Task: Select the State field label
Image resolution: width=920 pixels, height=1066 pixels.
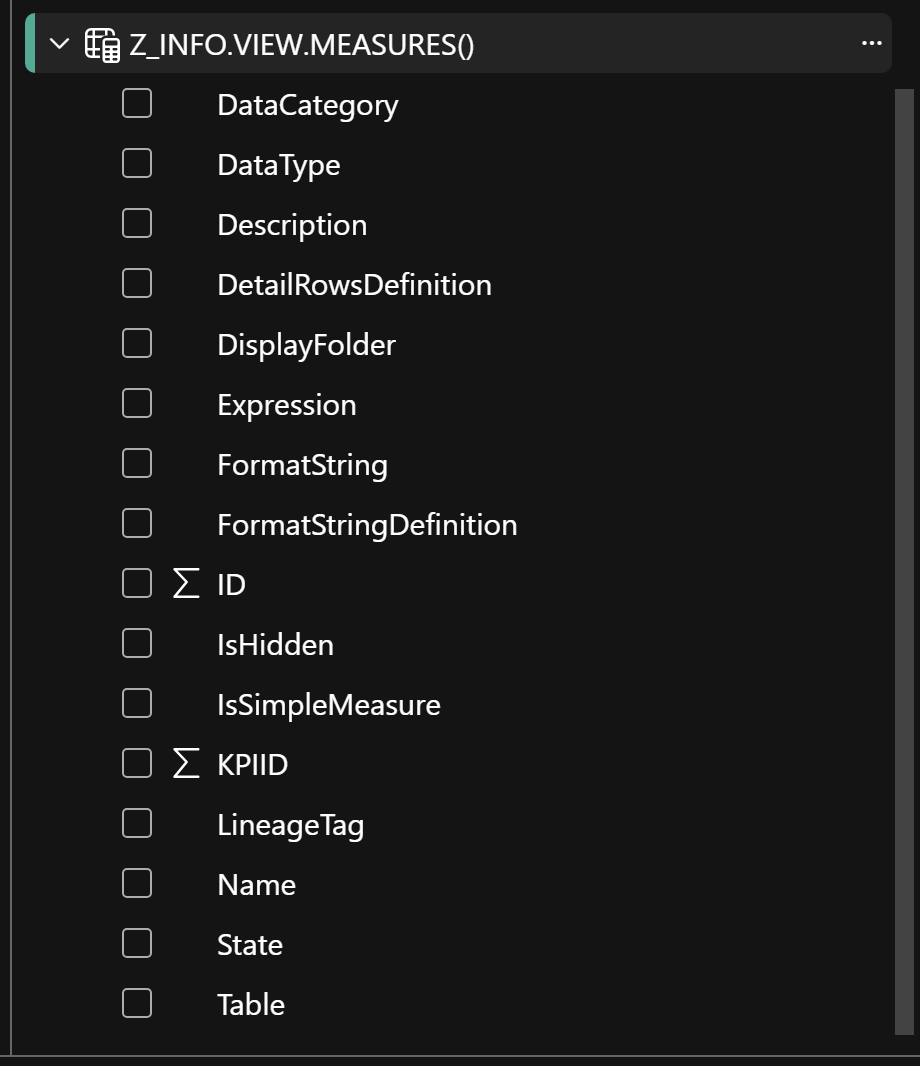Action: tap(250, 945)
